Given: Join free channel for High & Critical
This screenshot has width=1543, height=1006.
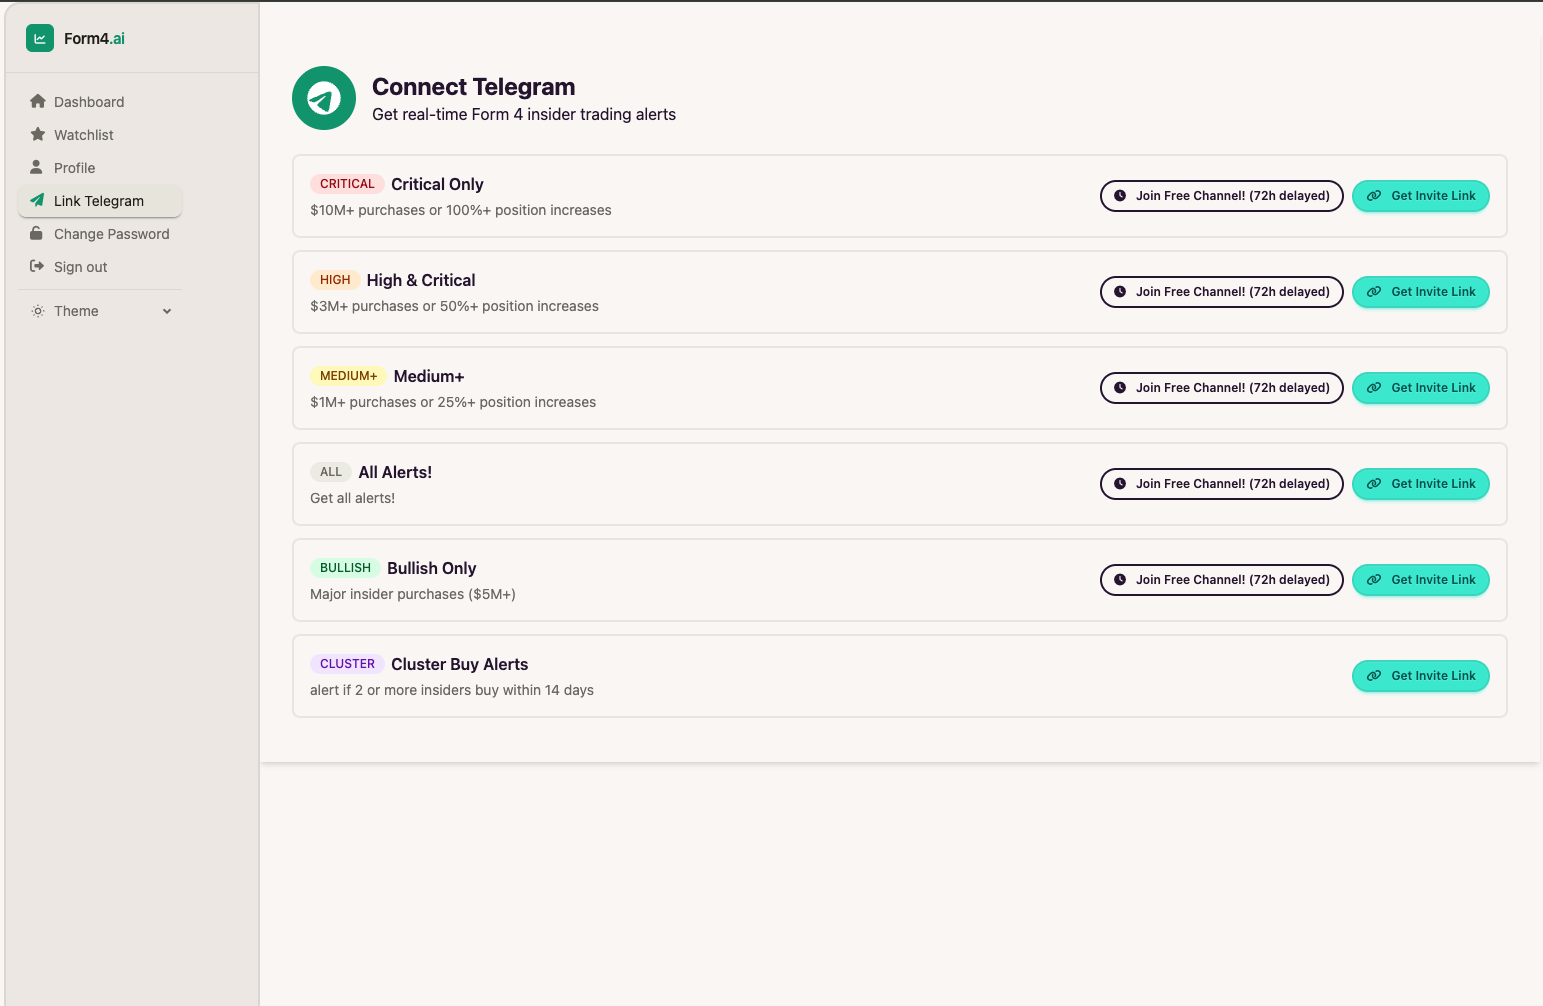Looking at the screenshot, I should [x=1221, y=292].
